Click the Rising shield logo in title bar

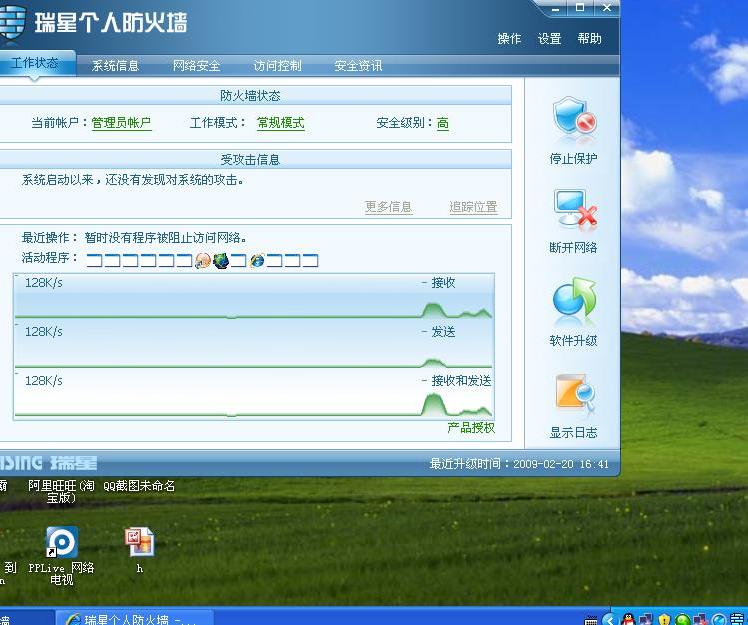pos(11,22)
